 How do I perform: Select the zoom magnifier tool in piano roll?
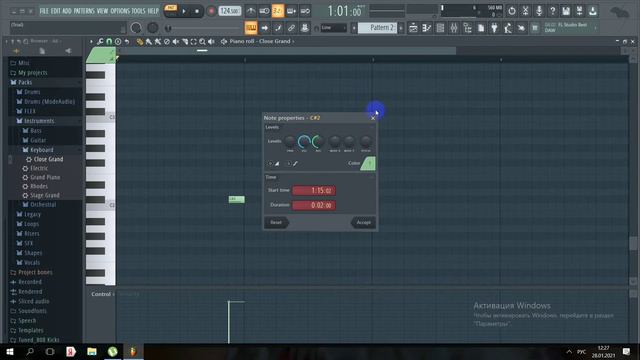pyautogui.click(x=202, y=41)
